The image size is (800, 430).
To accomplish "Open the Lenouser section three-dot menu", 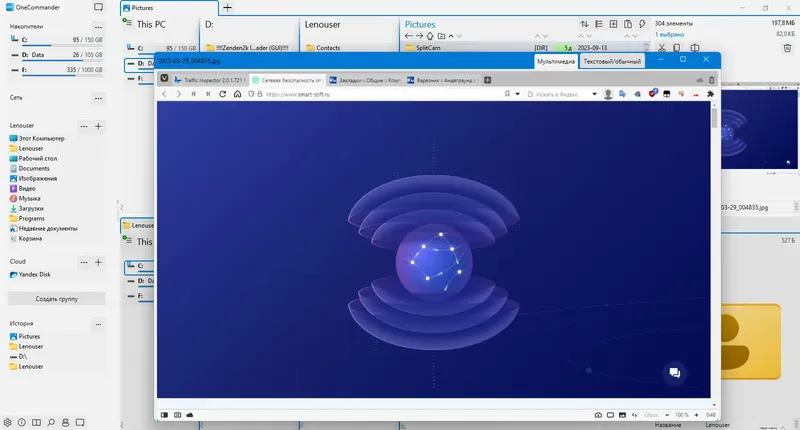I will (84, 126).
